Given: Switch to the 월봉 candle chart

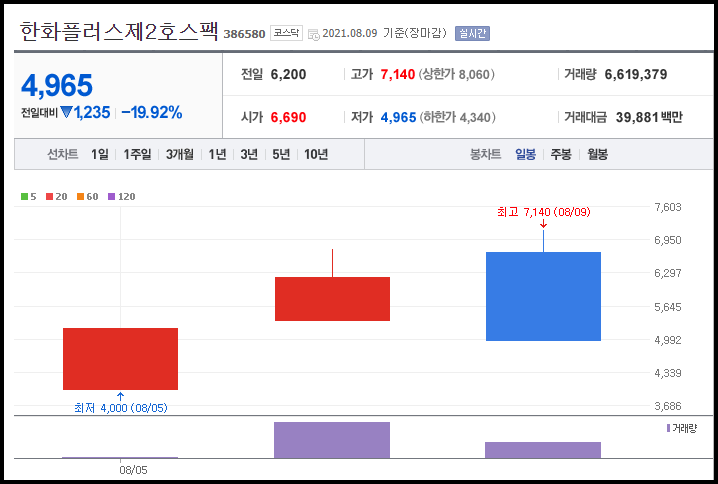Looking at the screenshot, I should coord(598,154).
